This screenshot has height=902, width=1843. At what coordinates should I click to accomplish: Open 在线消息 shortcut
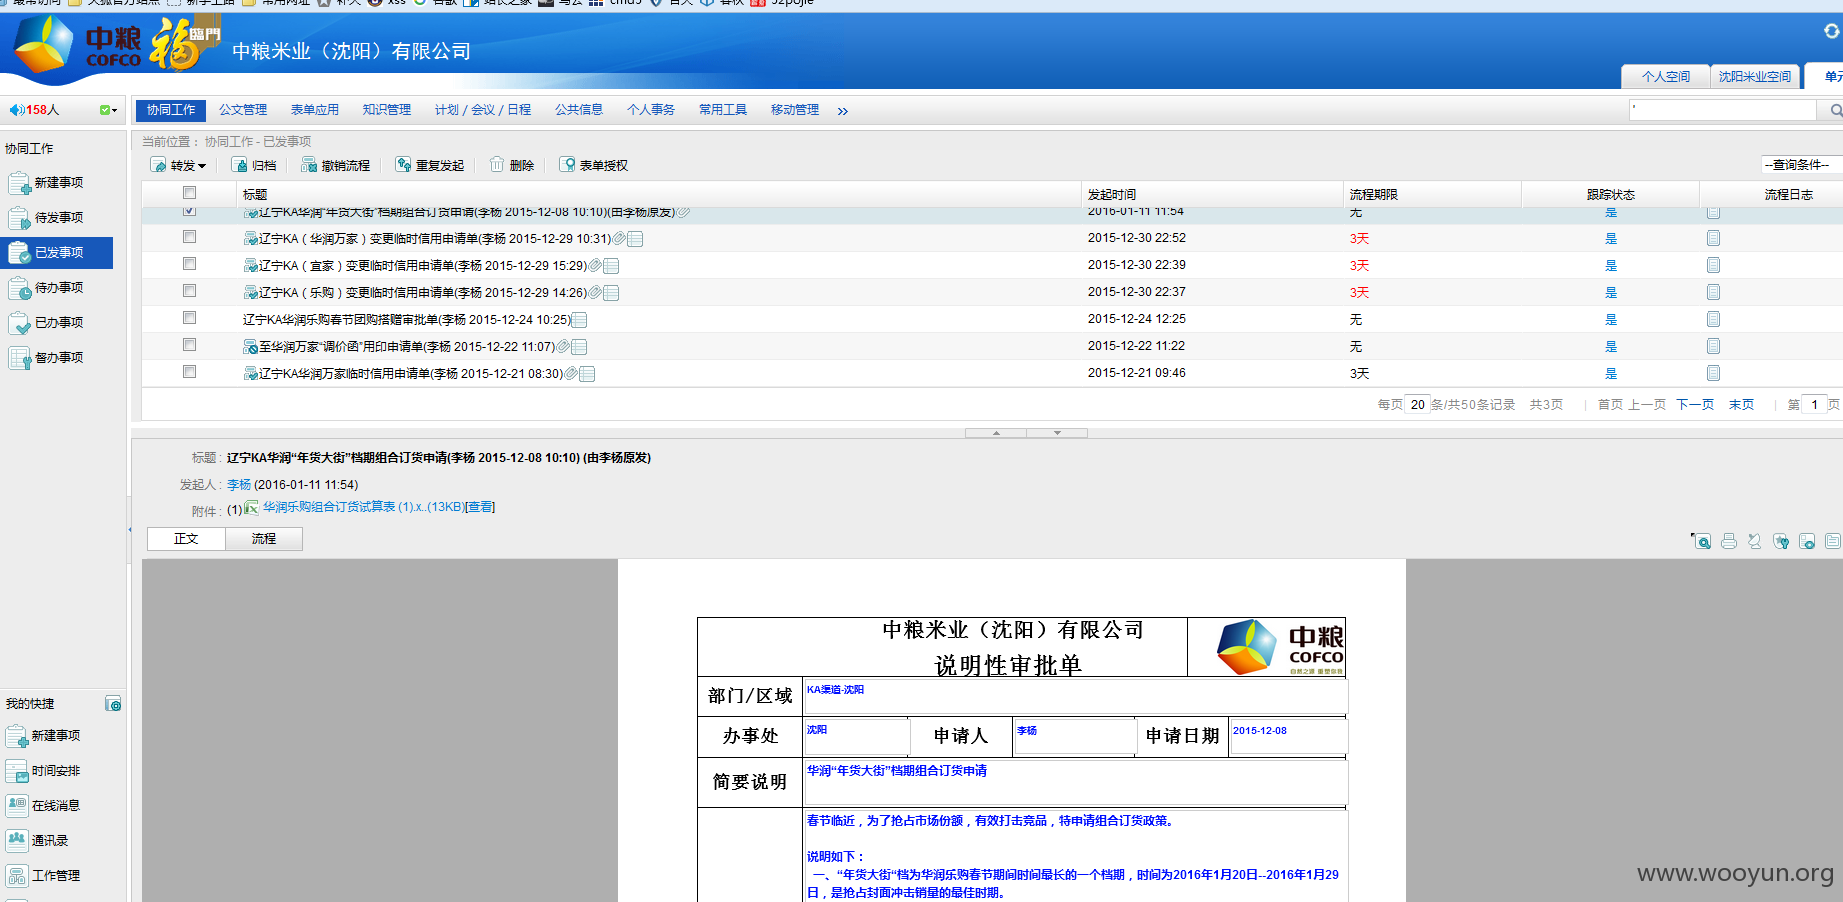tap(43, 806)
